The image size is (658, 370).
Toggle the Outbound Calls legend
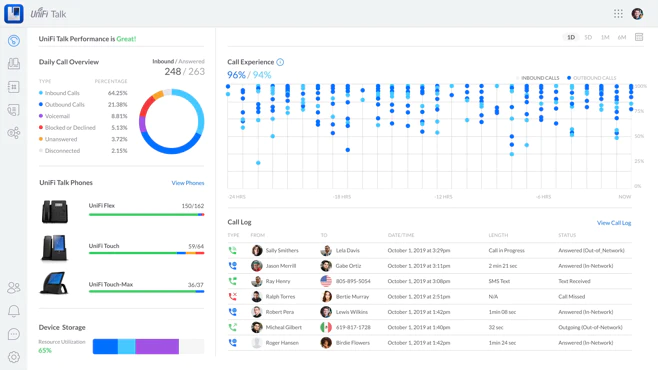pos(591,78)
